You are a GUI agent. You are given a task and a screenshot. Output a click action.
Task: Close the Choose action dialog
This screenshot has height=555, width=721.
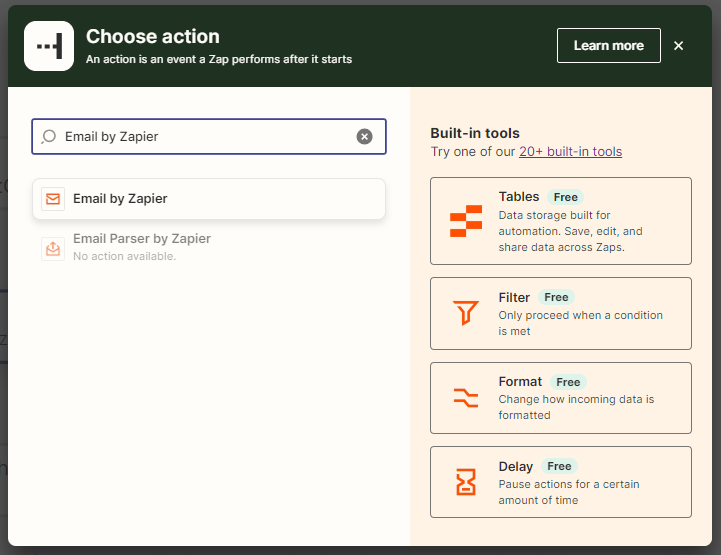[679, 46]
